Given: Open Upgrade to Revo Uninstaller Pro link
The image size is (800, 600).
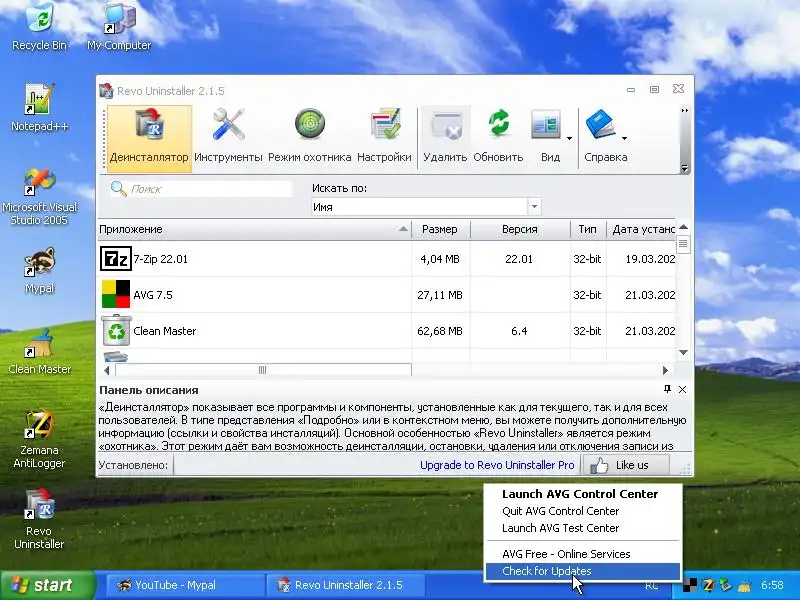Looking at the screenshot, I should click(x=497, y=465).
